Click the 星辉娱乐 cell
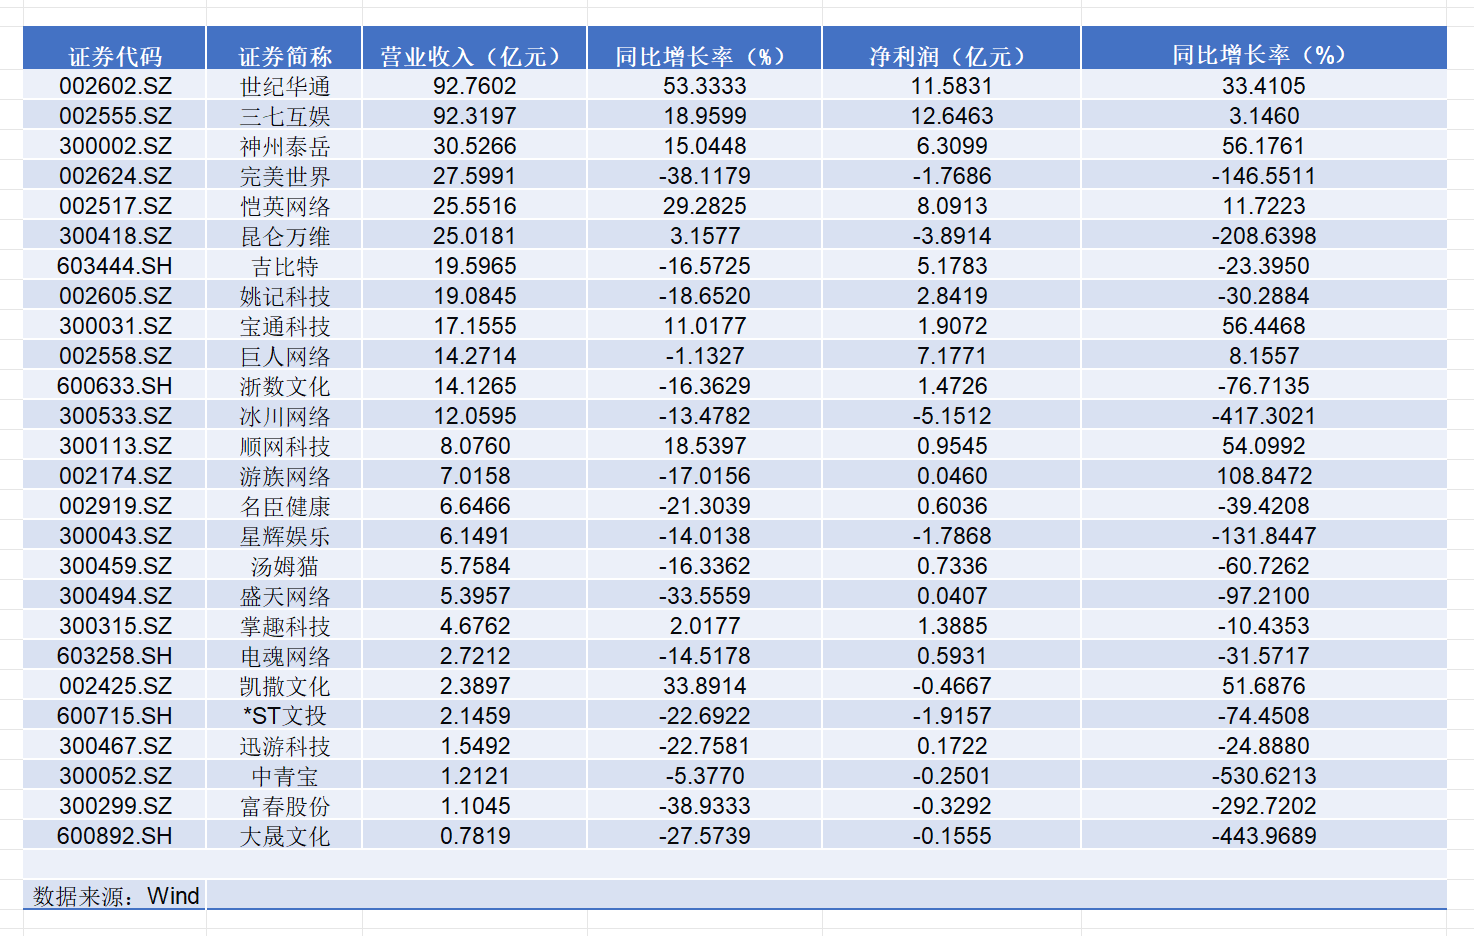 285,536
